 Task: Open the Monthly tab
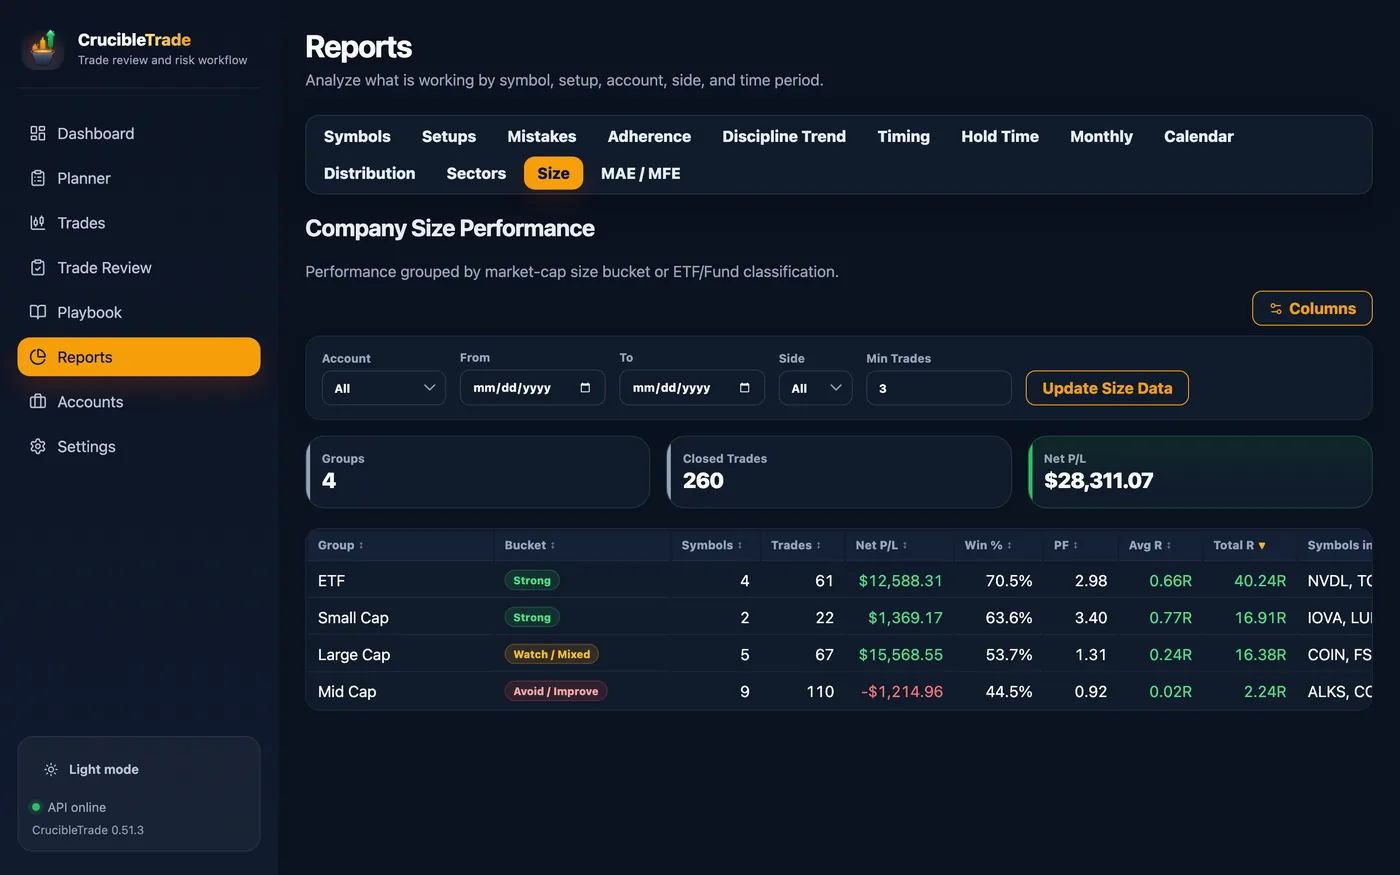click(x=1101, y=136)
